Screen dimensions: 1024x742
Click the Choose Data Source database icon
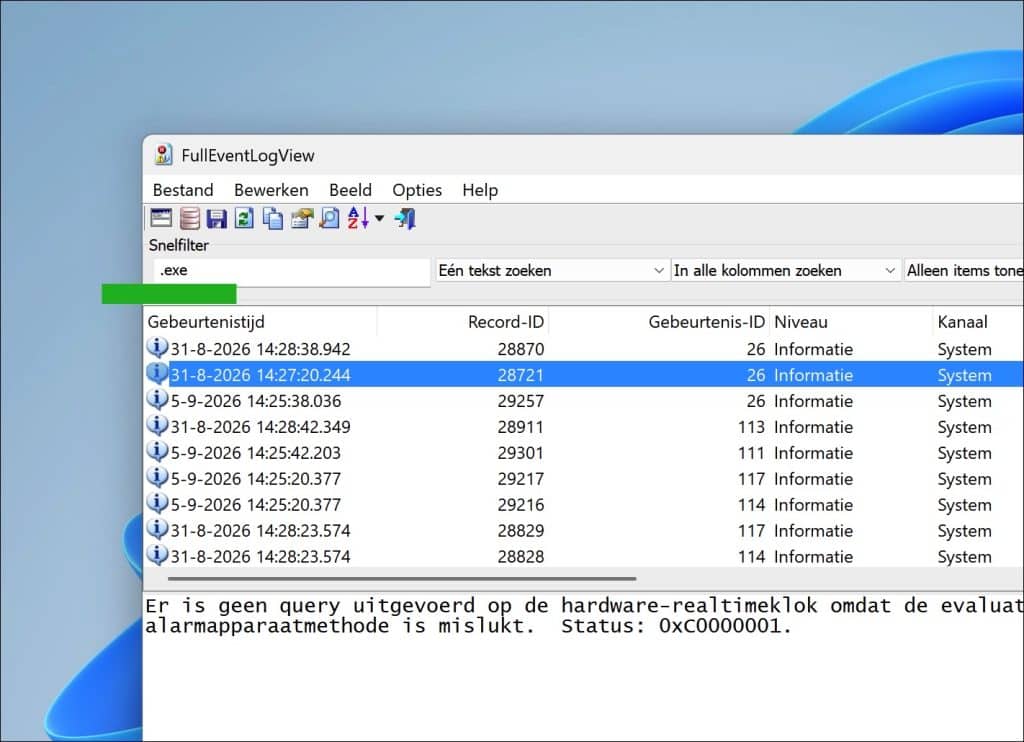[x=189, y=218]
